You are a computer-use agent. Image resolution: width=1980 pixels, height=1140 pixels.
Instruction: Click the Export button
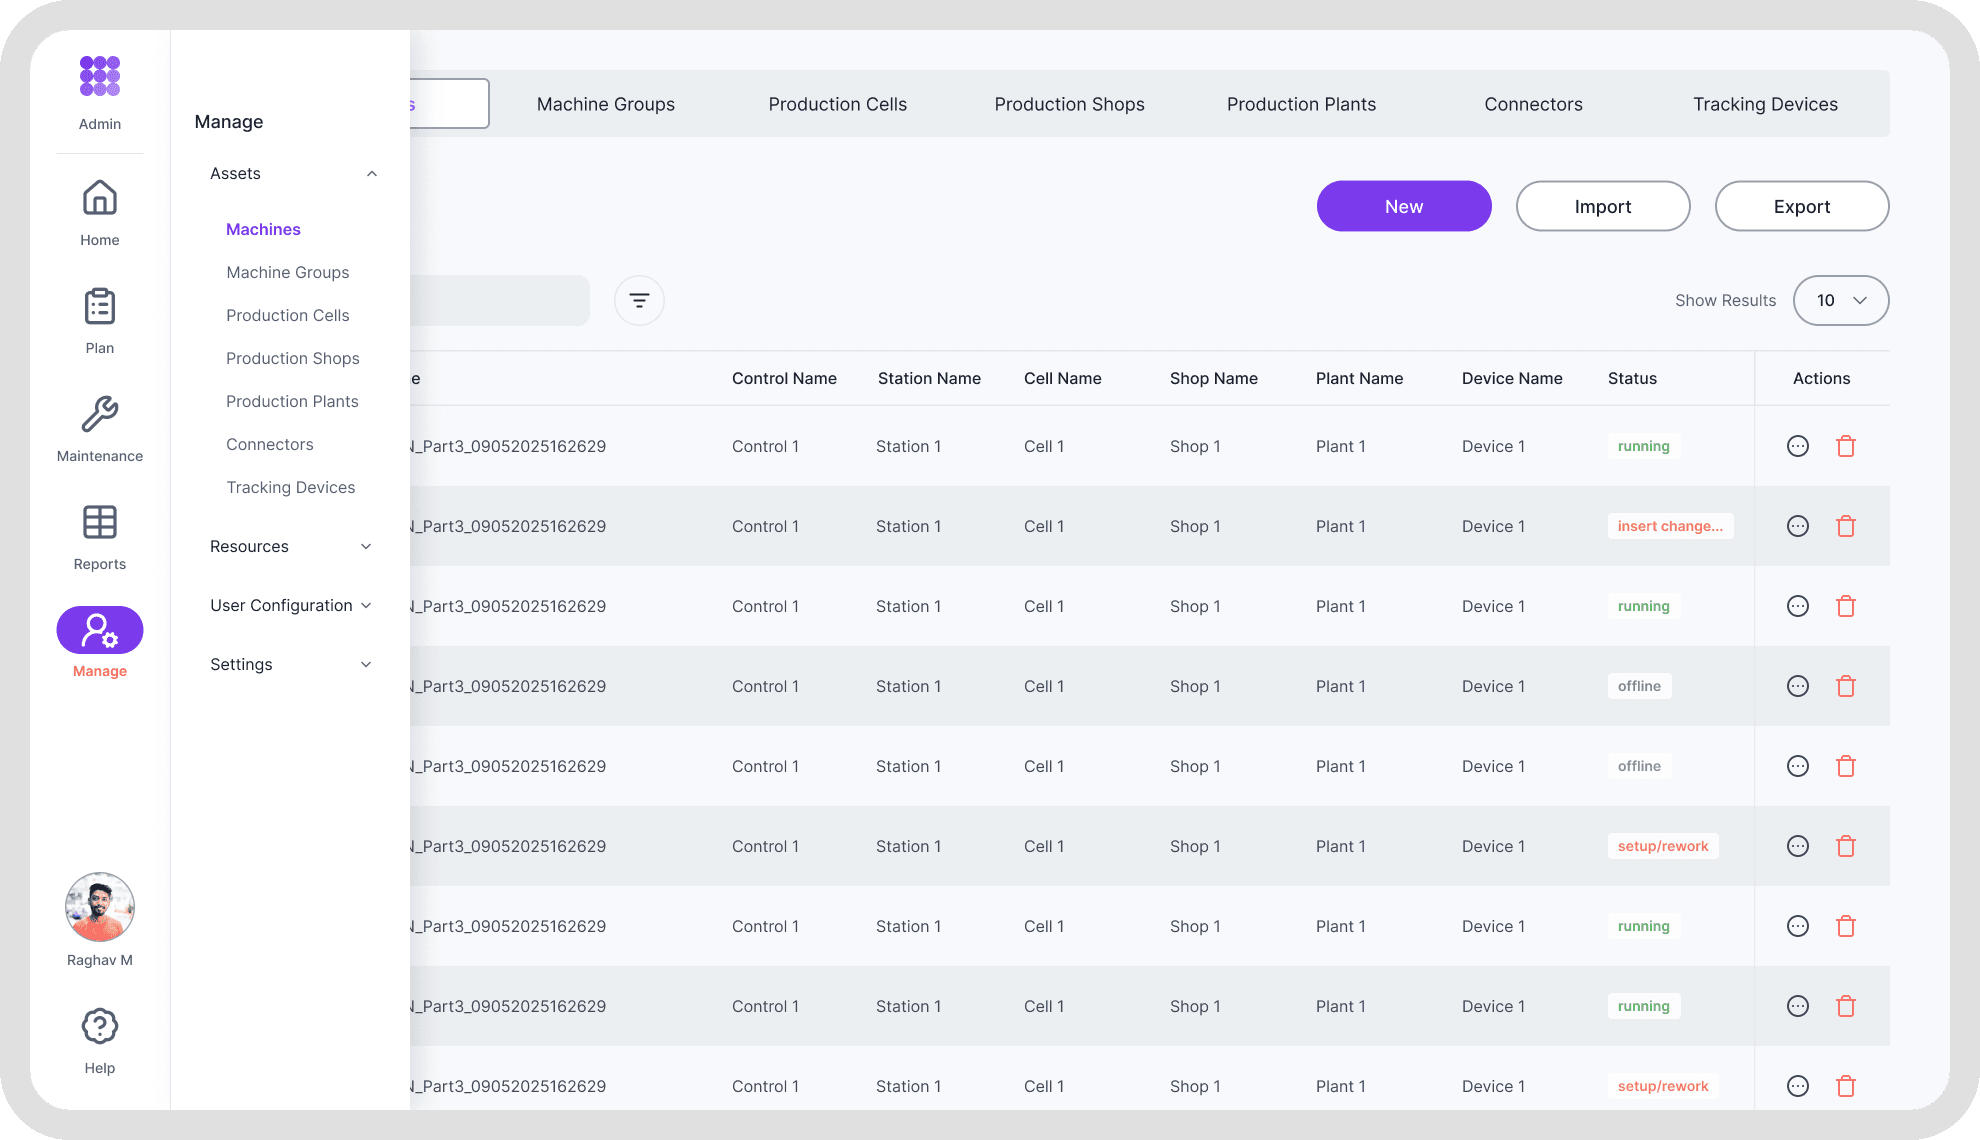click(1801, 206)
